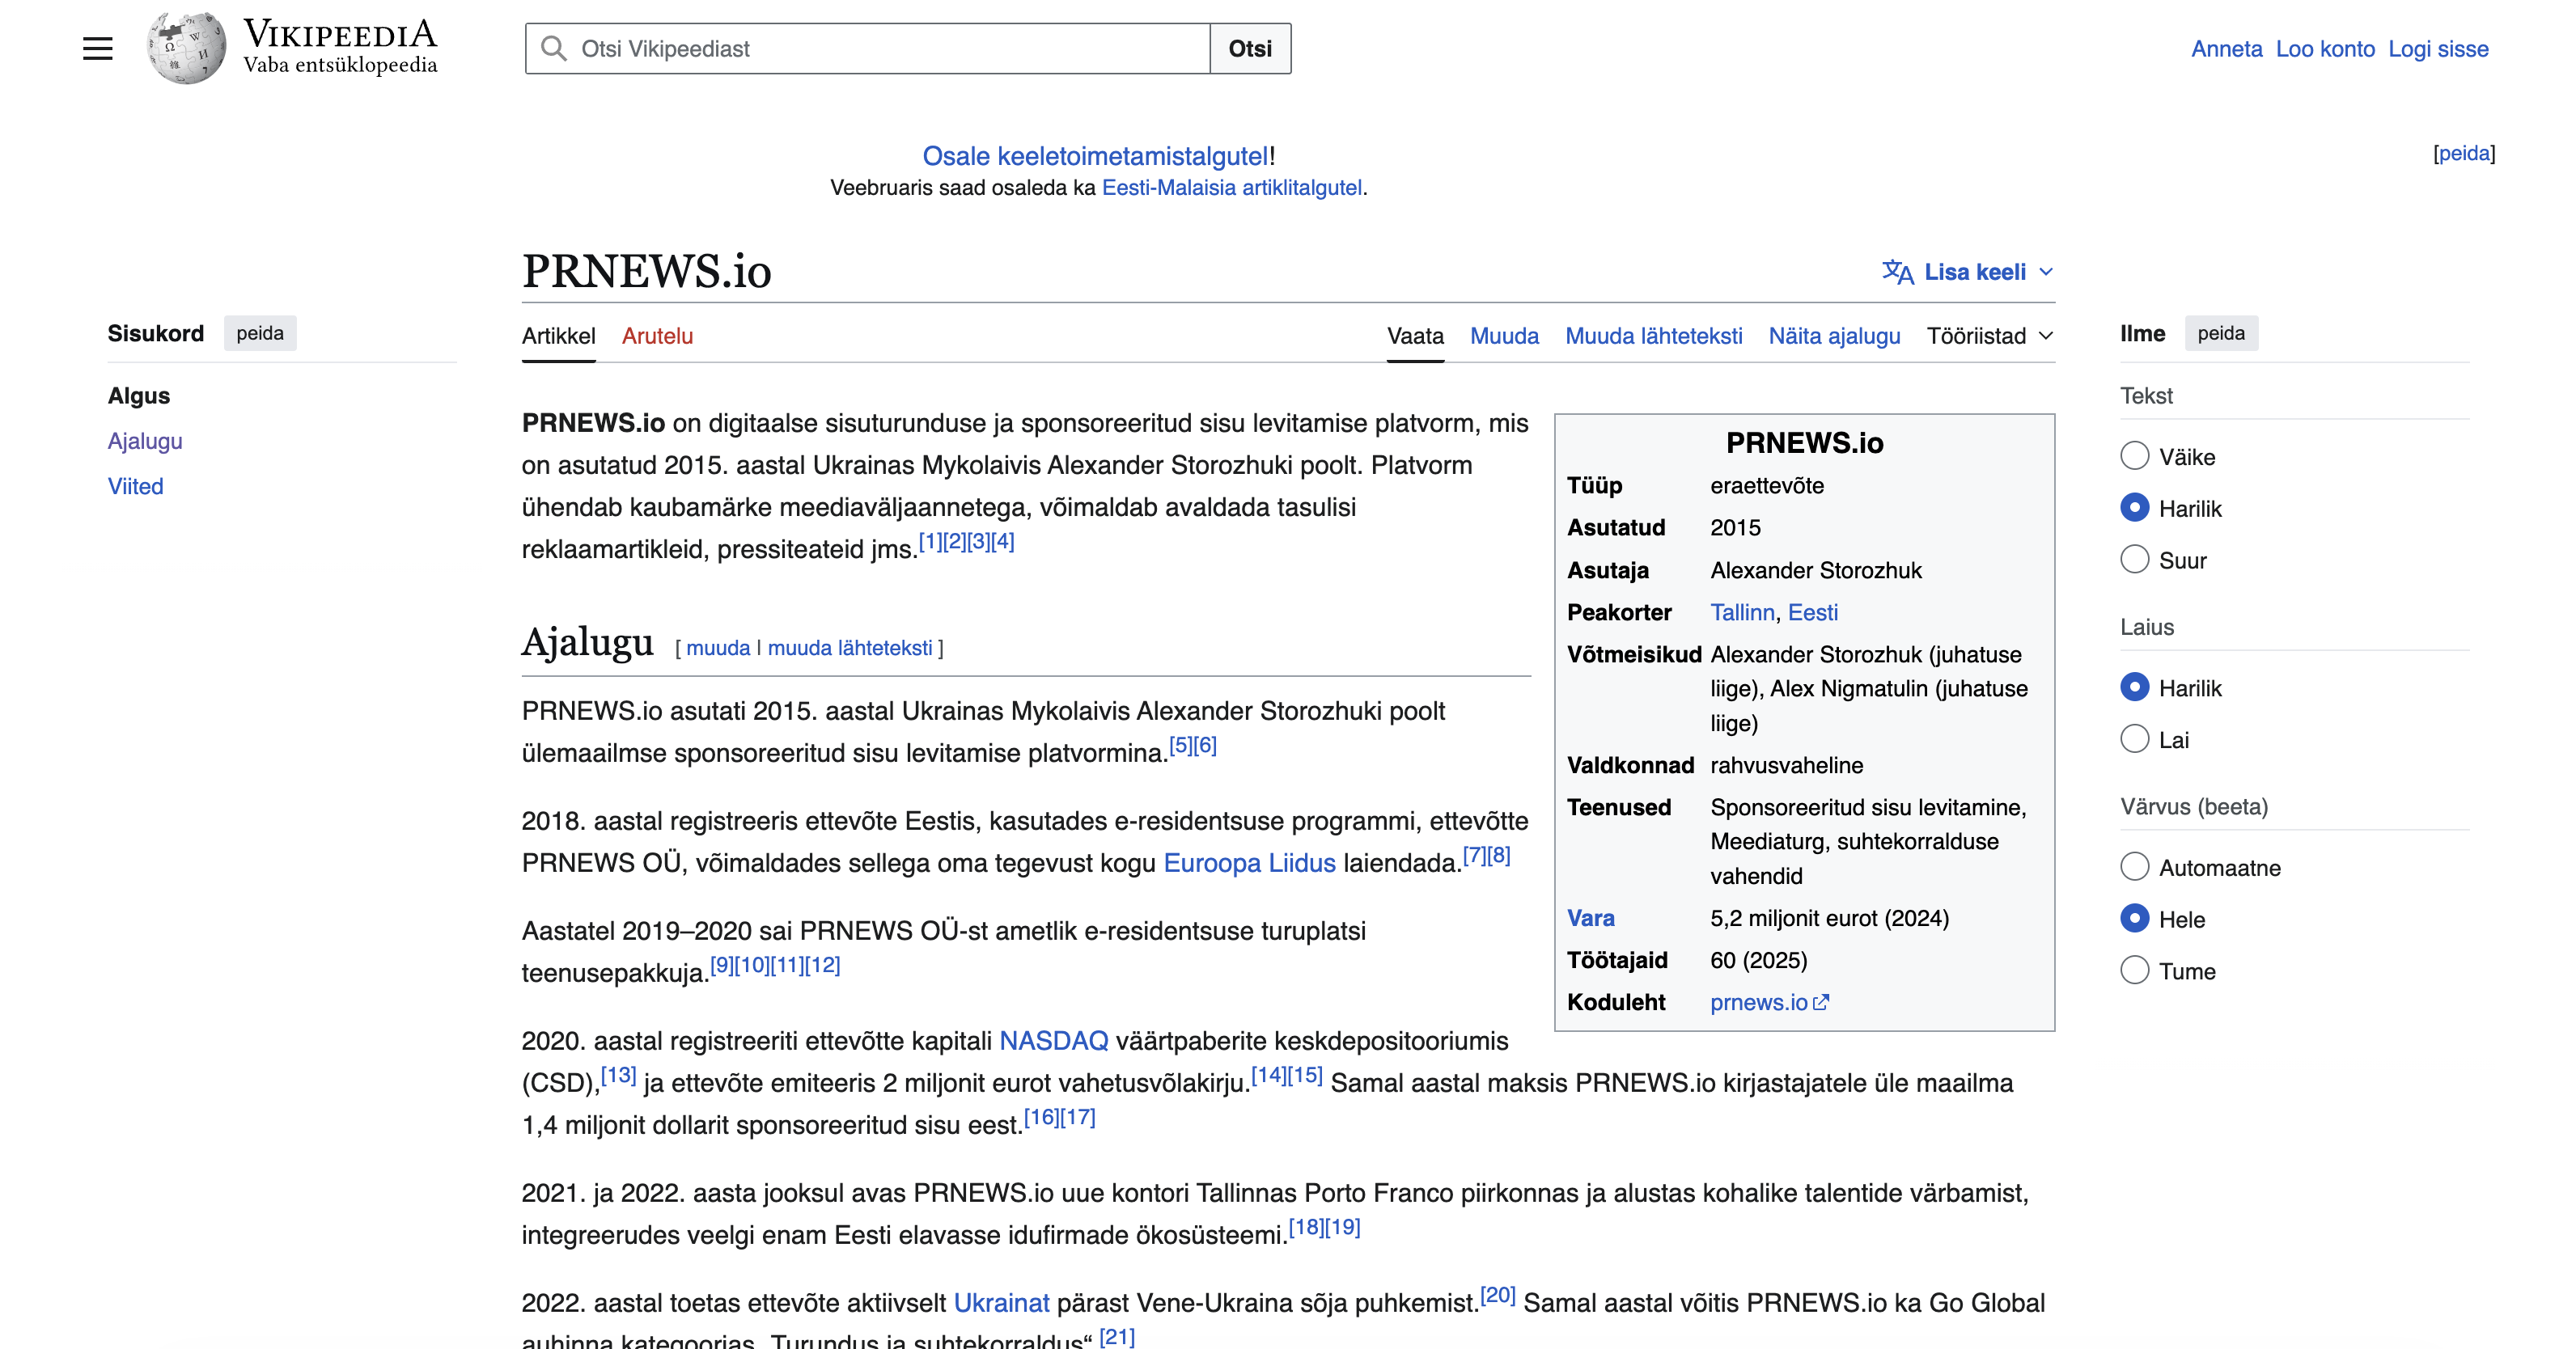
Task: Expand the Lisa keeli language dropdown
Action: pyautogui.click(x=1968, y=272)
